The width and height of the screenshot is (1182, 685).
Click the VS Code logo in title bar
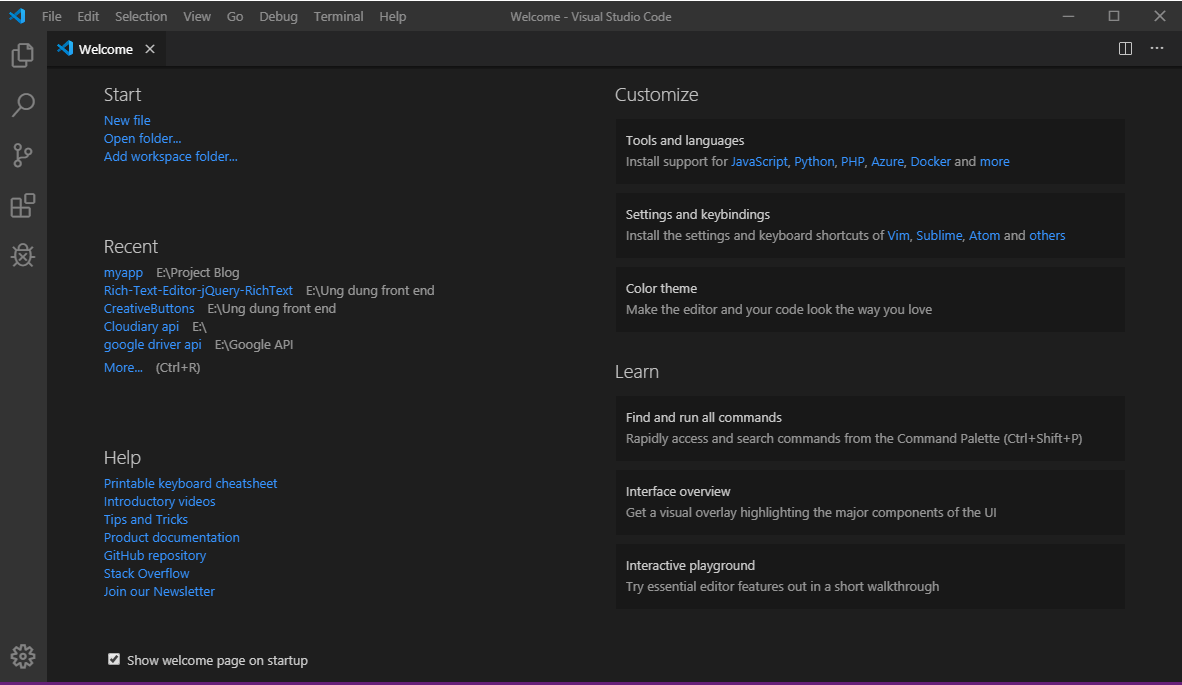(17, 16)
